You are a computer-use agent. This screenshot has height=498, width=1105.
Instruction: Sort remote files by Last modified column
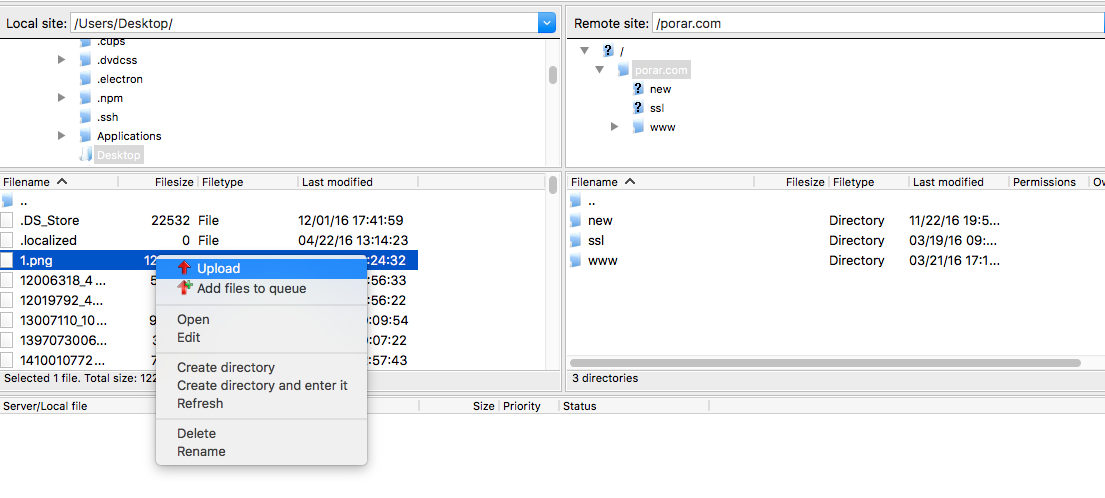pos(947,182)
